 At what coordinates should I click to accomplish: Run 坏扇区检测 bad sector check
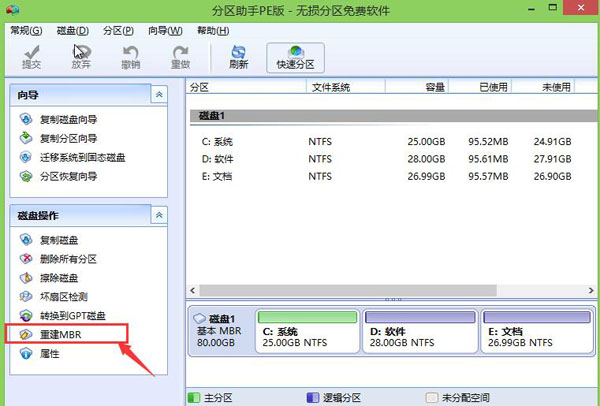pos(54,297)
